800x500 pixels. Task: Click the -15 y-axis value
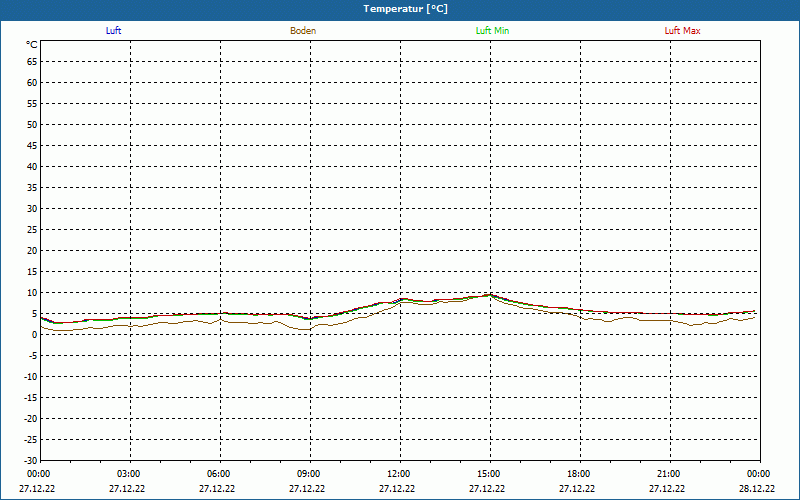click(31, 398)
